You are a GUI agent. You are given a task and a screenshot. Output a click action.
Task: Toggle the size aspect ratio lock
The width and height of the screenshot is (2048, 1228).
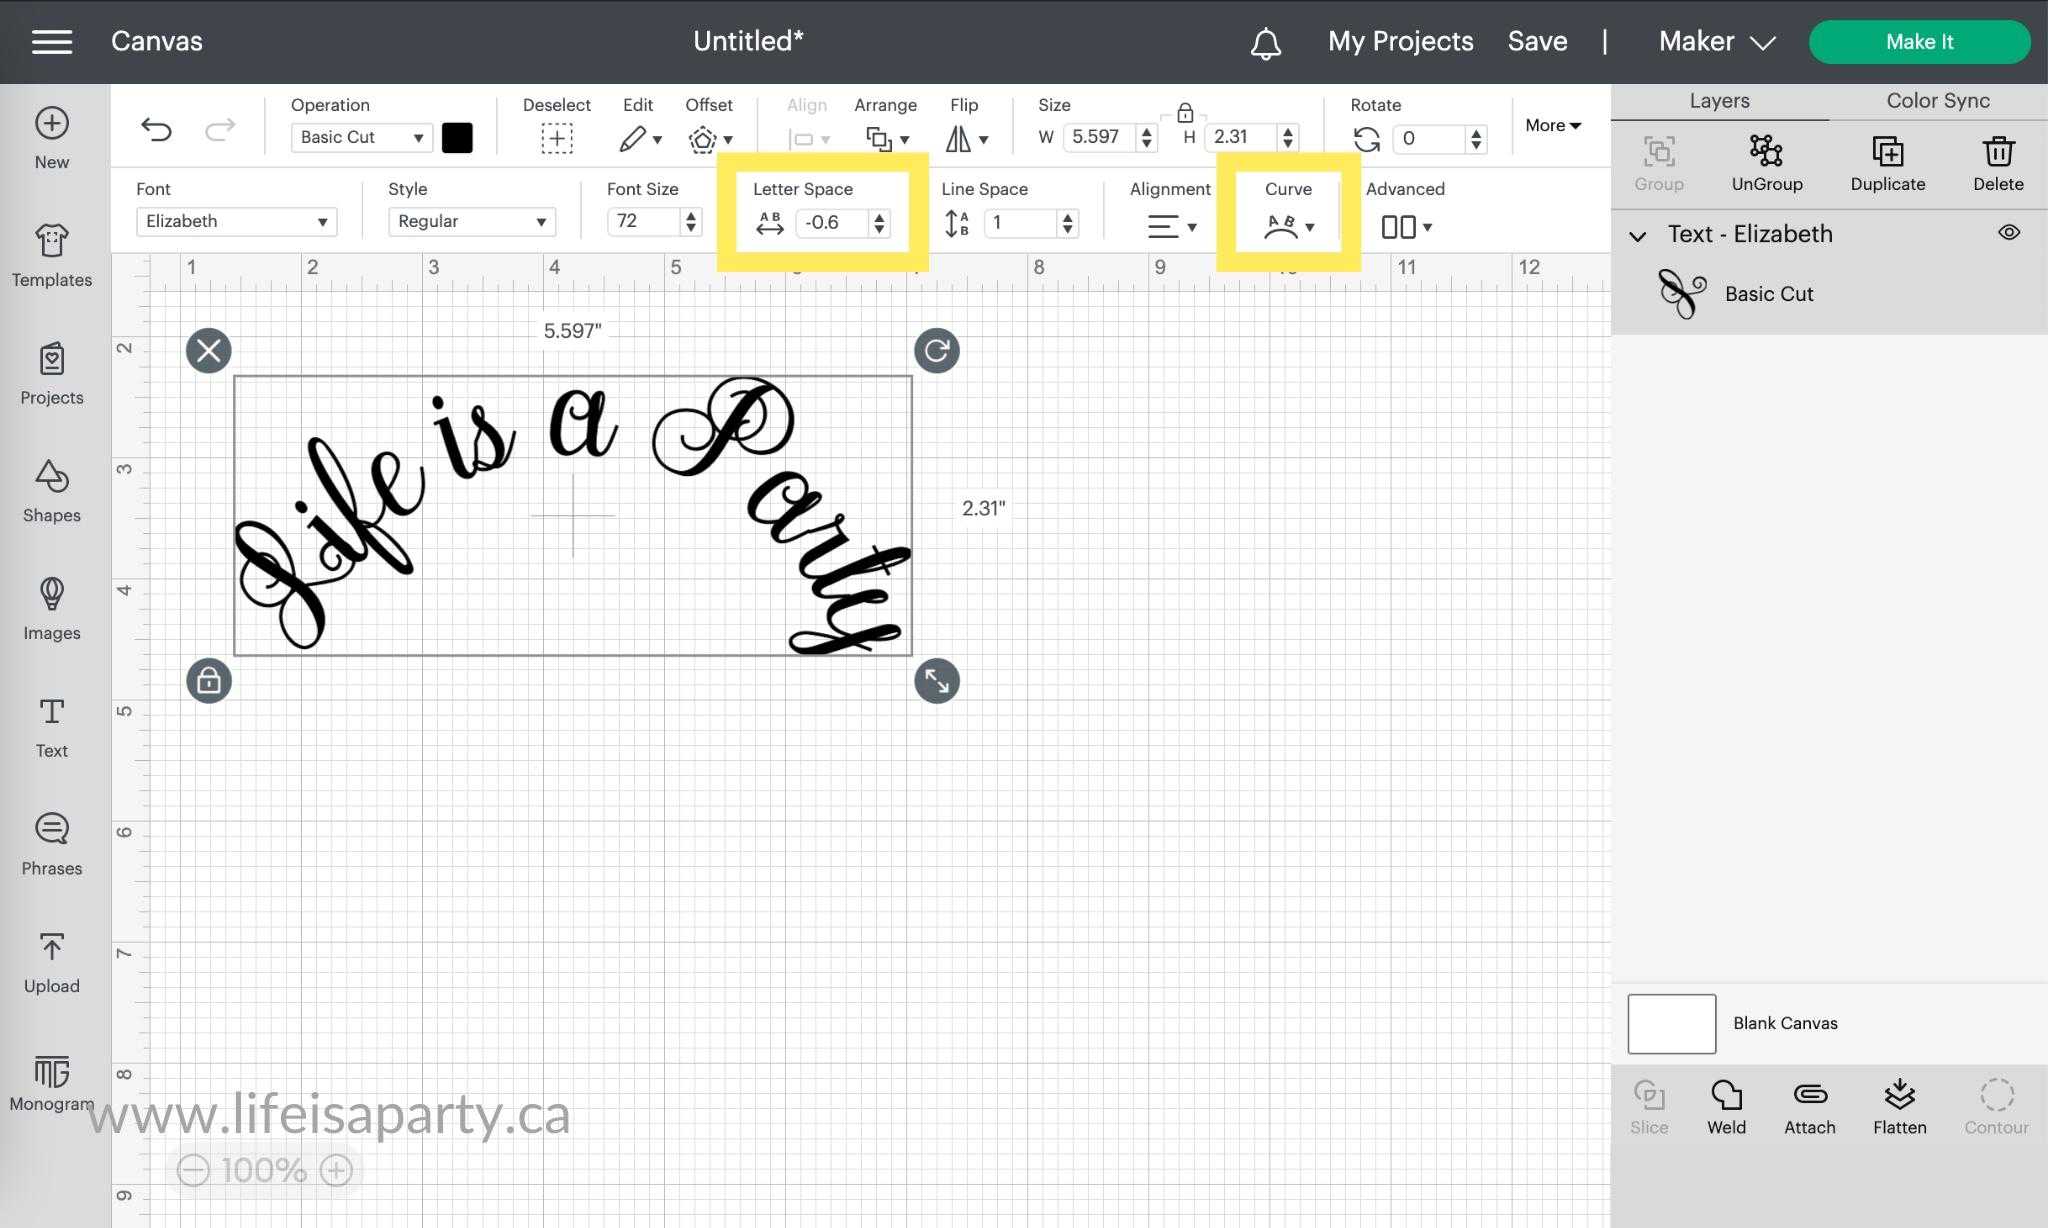coord(1184,112)
